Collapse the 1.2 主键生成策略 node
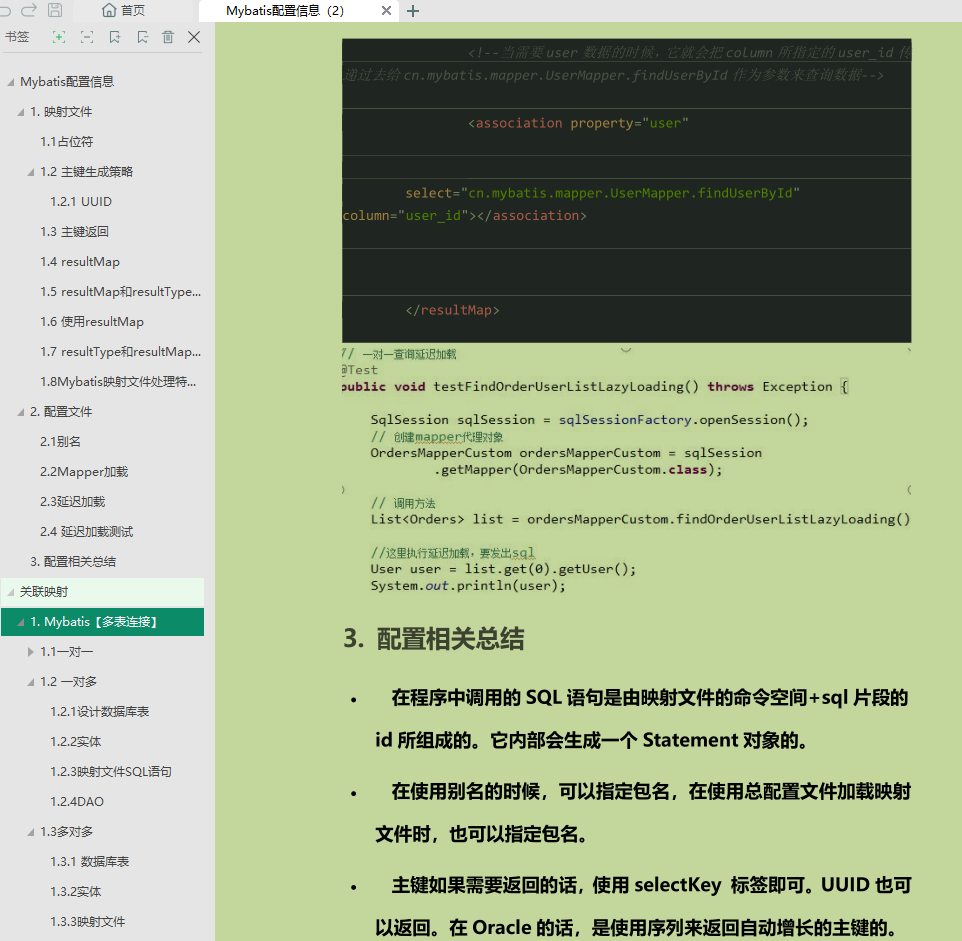The image size is (962, 941). (x=31, y=172)
